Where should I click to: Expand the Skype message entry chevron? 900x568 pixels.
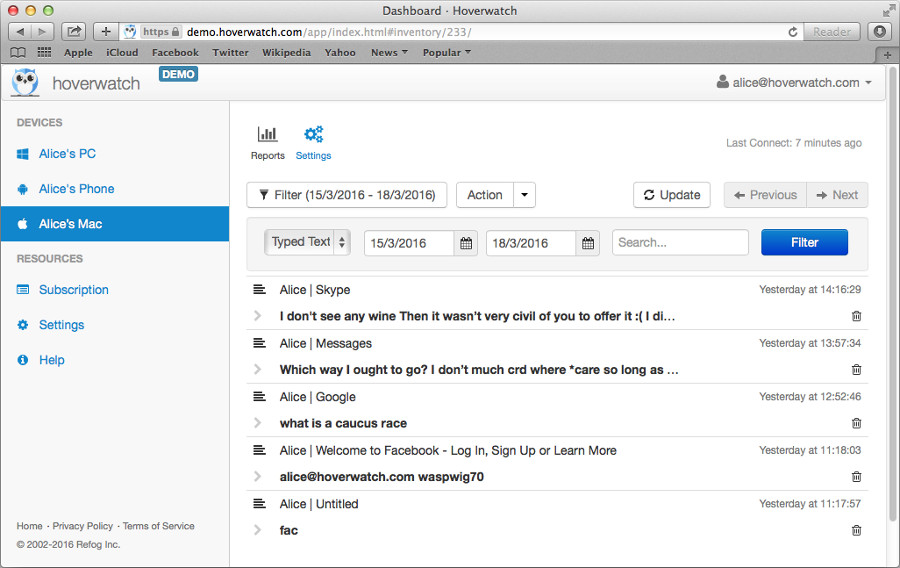(x=258, y=316)
